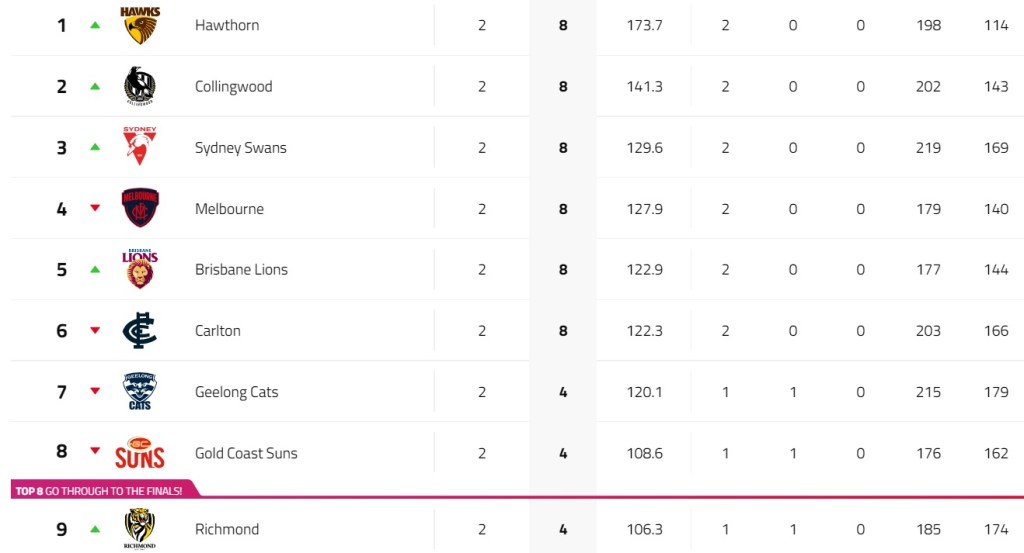Select the Sydney Swans team name
The image size is (1024, 553).
(x=240, y=147)
